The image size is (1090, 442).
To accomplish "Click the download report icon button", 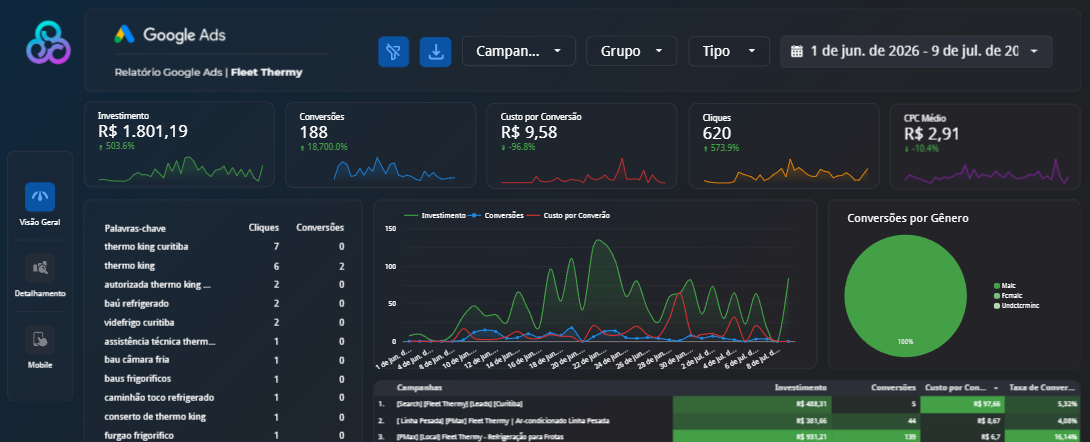I will [x=435, y=52].
